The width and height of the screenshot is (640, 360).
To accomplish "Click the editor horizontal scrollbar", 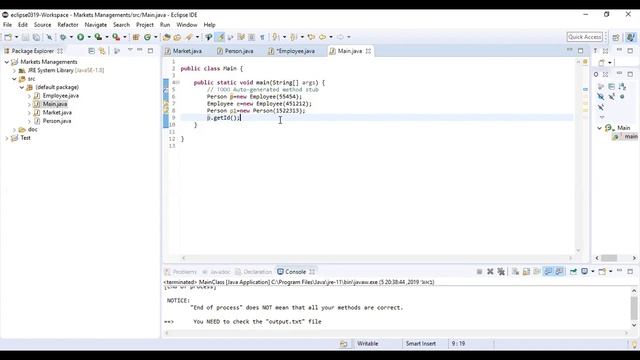I will [377, 258].
